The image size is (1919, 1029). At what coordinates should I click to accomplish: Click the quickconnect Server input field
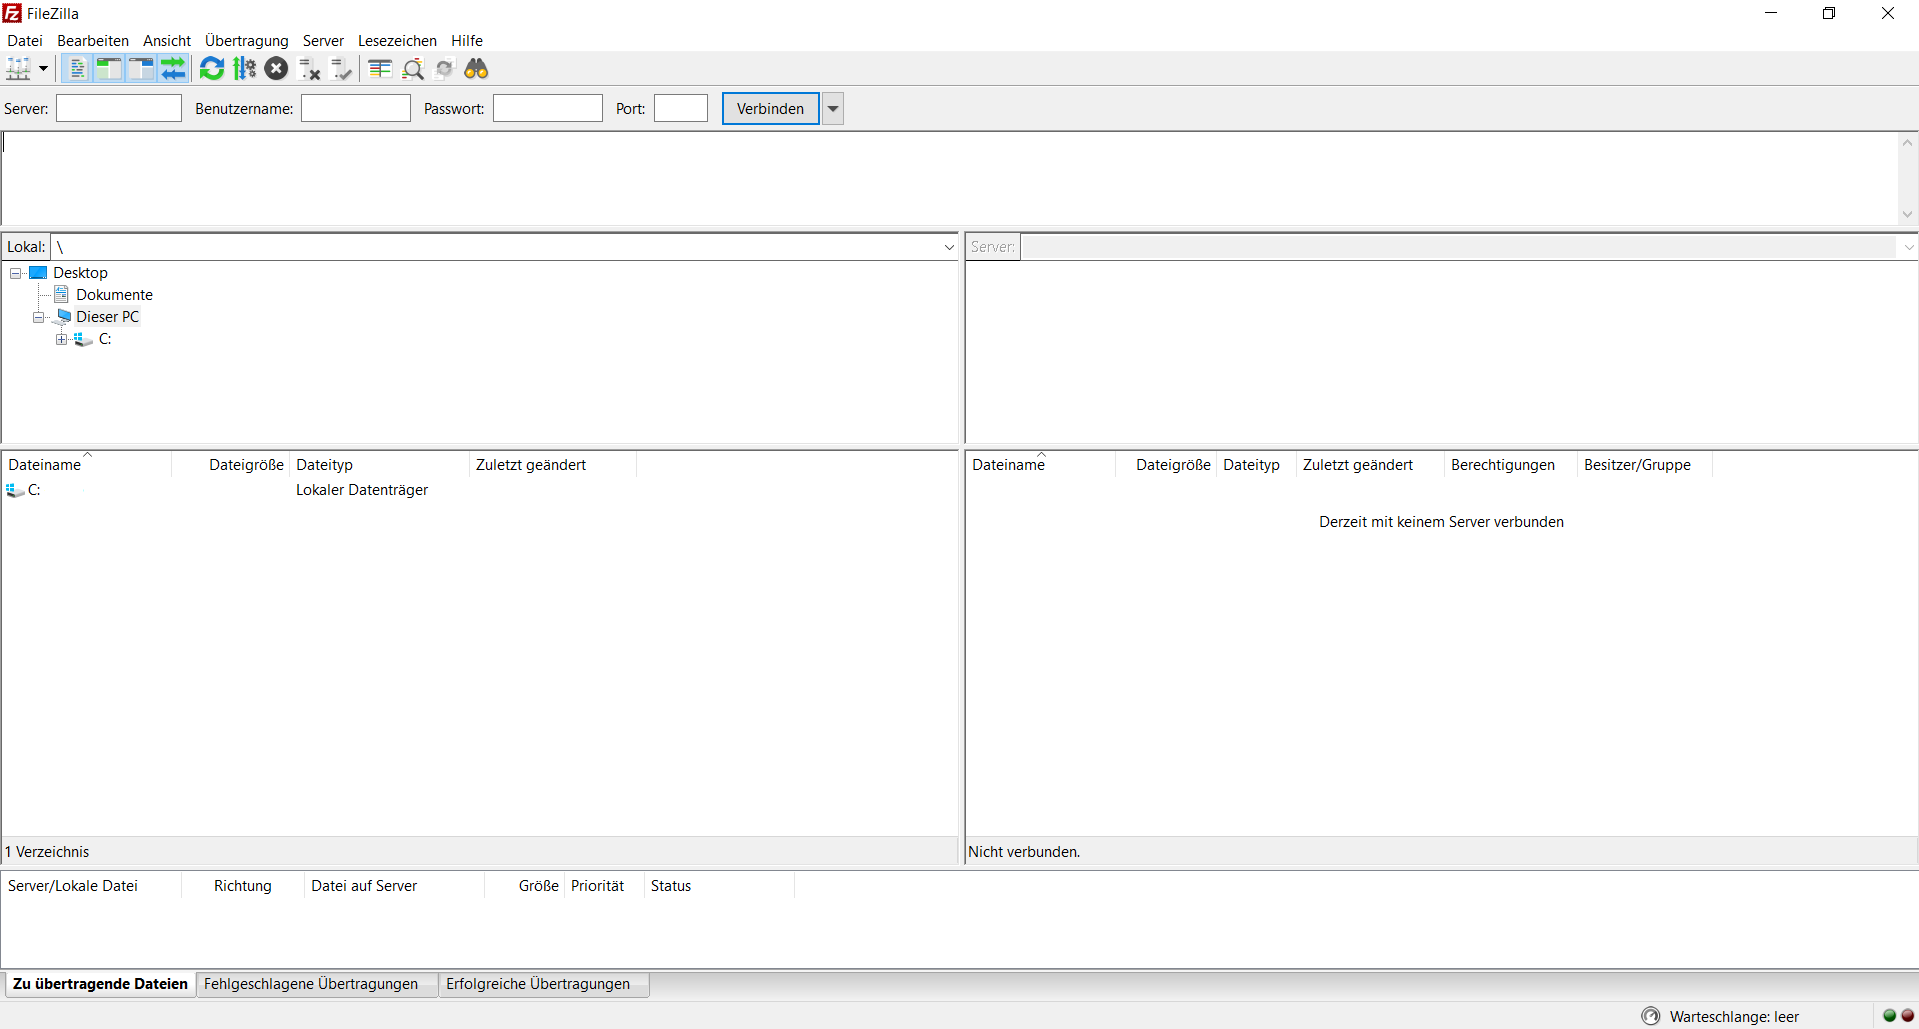(119, 108)
